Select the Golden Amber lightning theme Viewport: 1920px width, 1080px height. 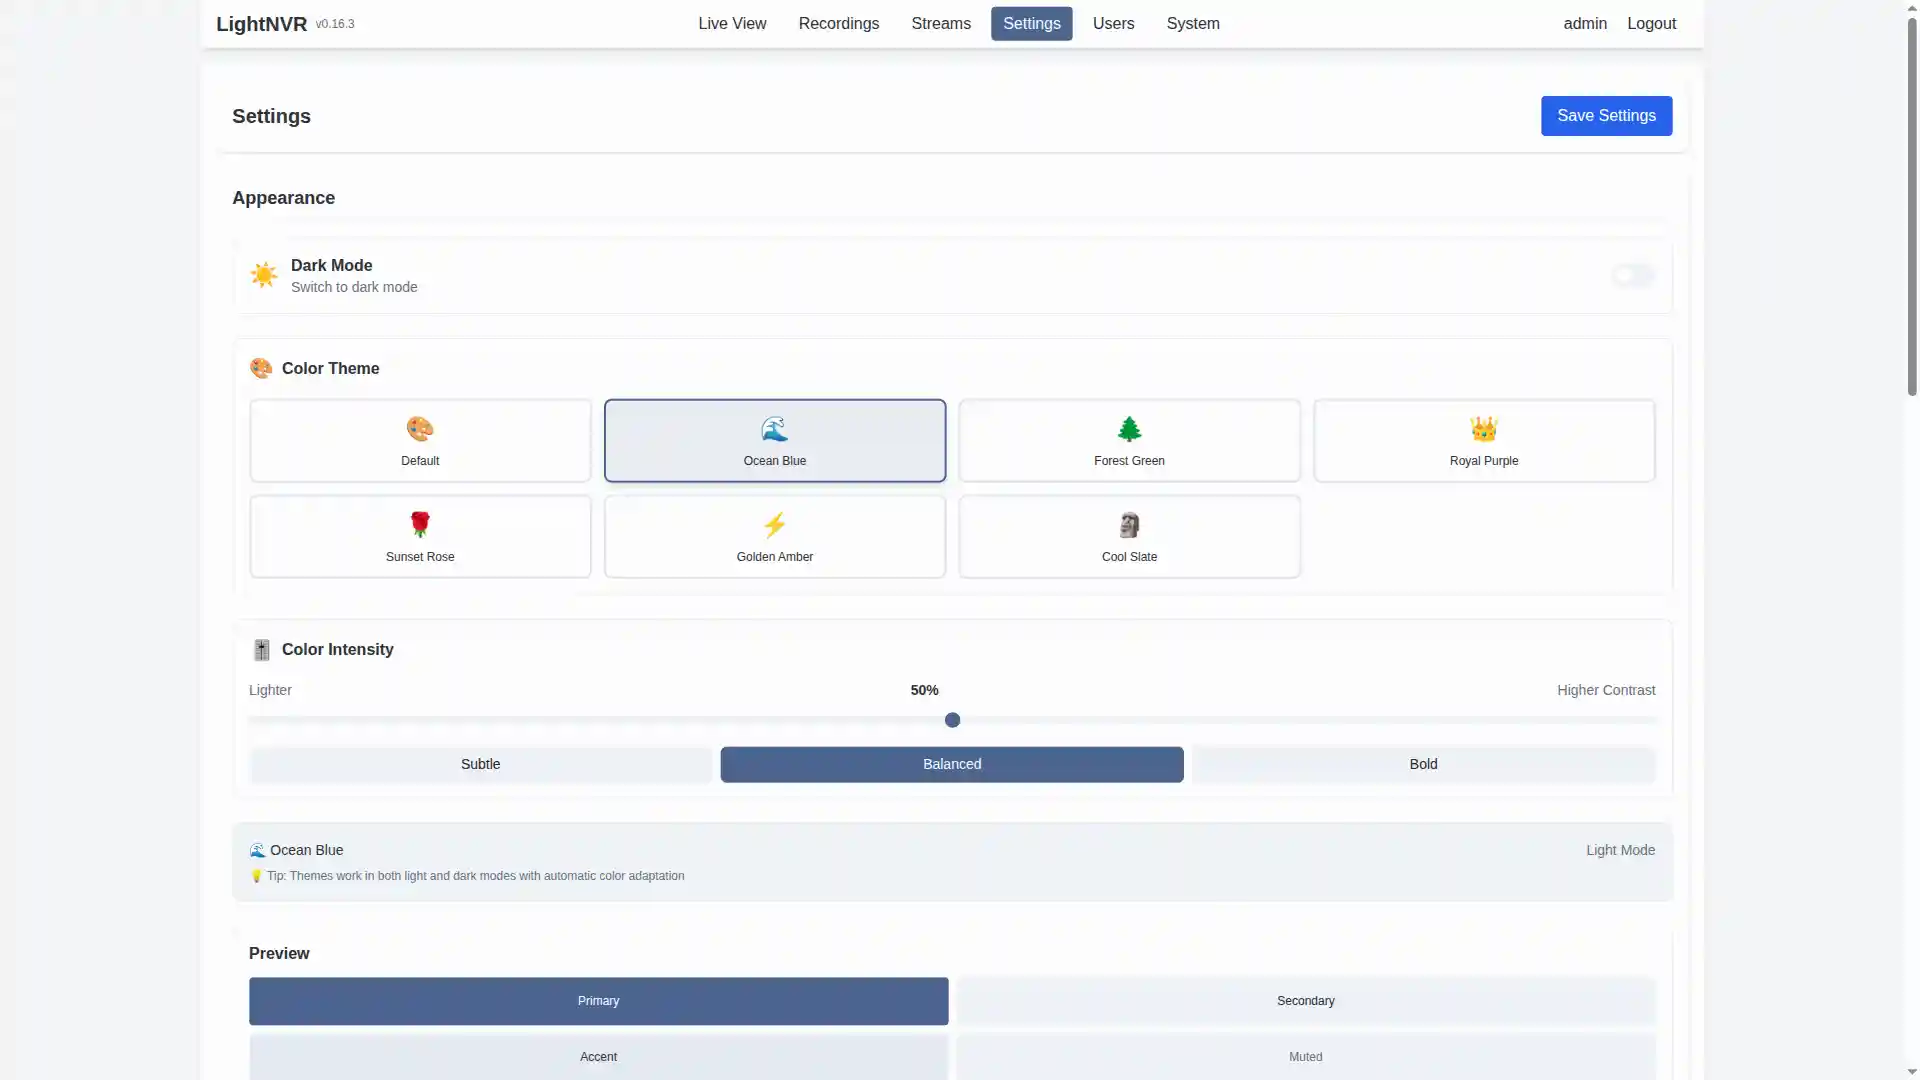pos(774,524)
